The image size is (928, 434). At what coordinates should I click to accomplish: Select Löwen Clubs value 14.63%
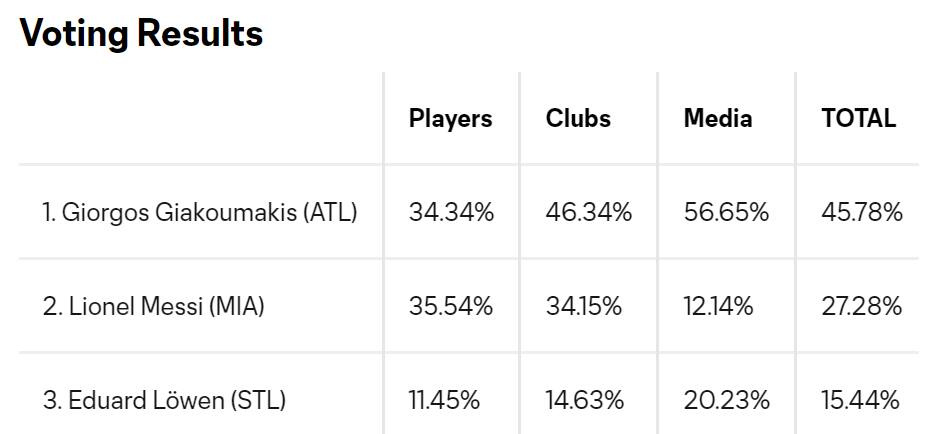pos(585,400)
